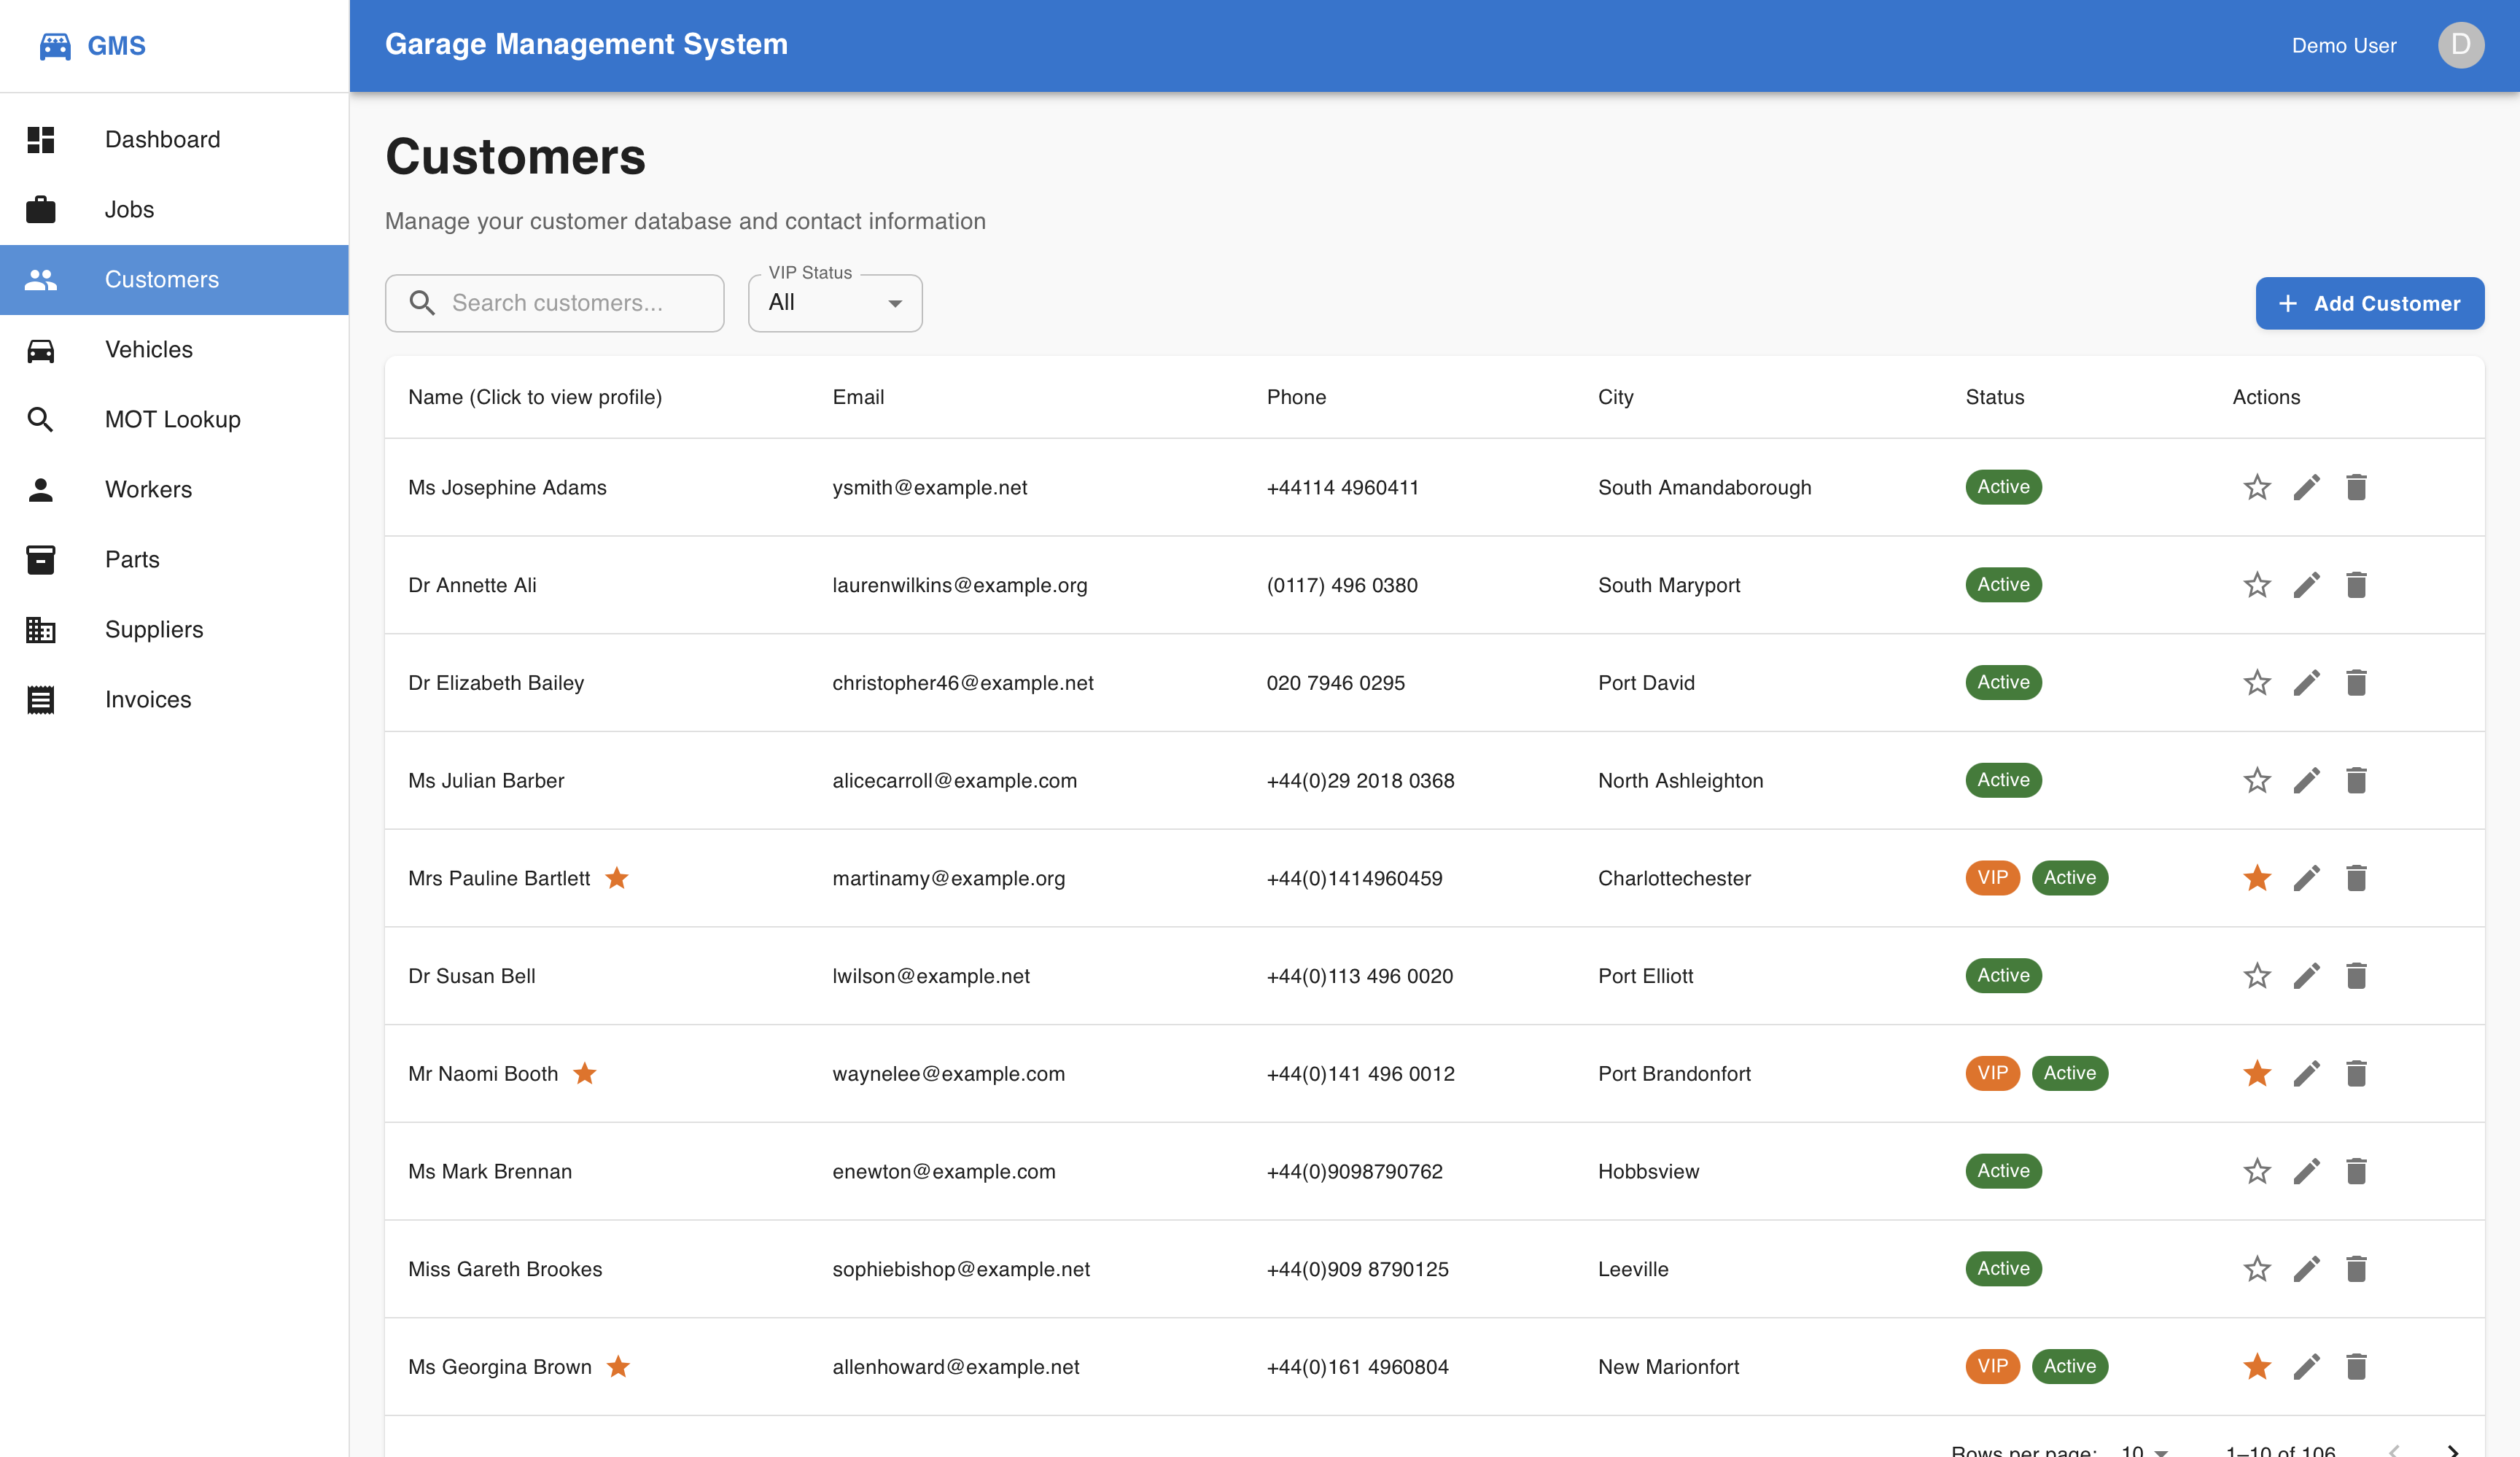Edit Dr Susan Bell with the pencil icon
2520x1457 pixels.
tap(2307, 975)
